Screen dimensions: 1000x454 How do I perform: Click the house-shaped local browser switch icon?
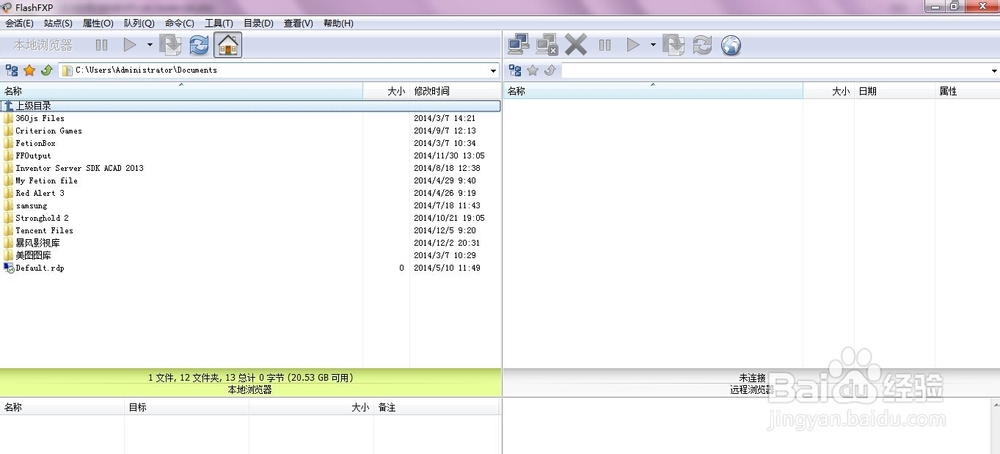pyautogui.click(x=228, y=45)
